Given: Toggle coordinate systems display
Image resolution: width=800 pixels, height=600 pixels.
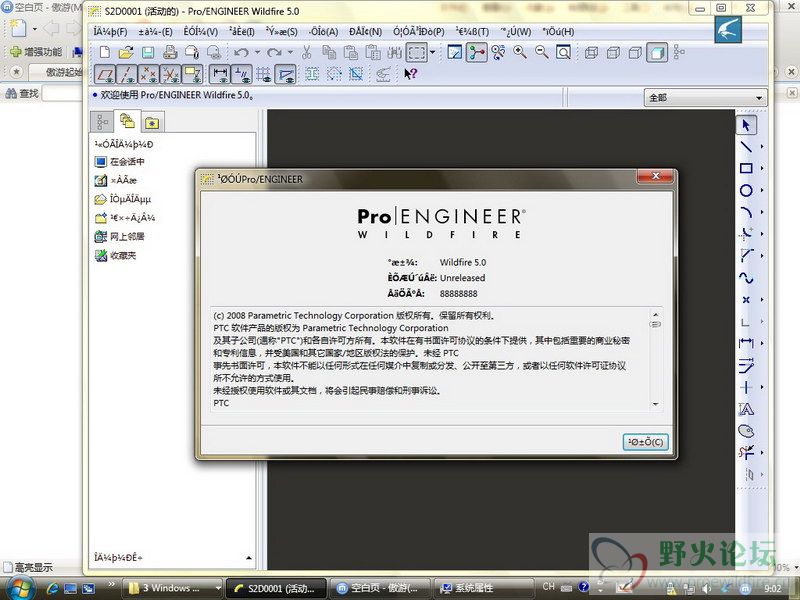Looking at the screenshot, I should pyautogui.click(x=170, y=74).
